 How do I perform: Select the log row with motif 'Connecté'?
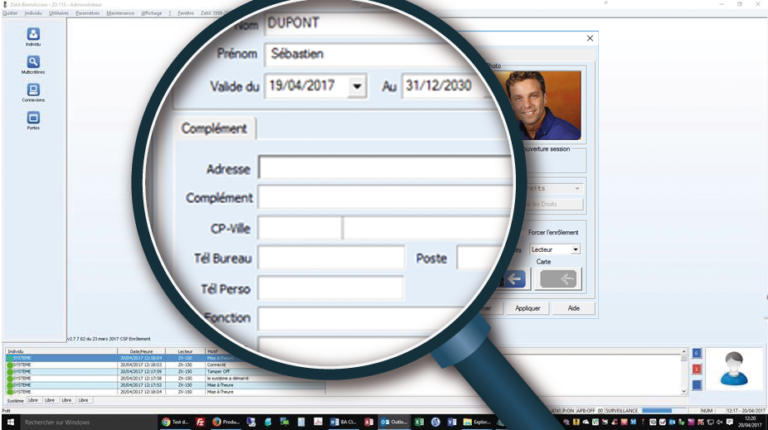[x=165, y=365]
